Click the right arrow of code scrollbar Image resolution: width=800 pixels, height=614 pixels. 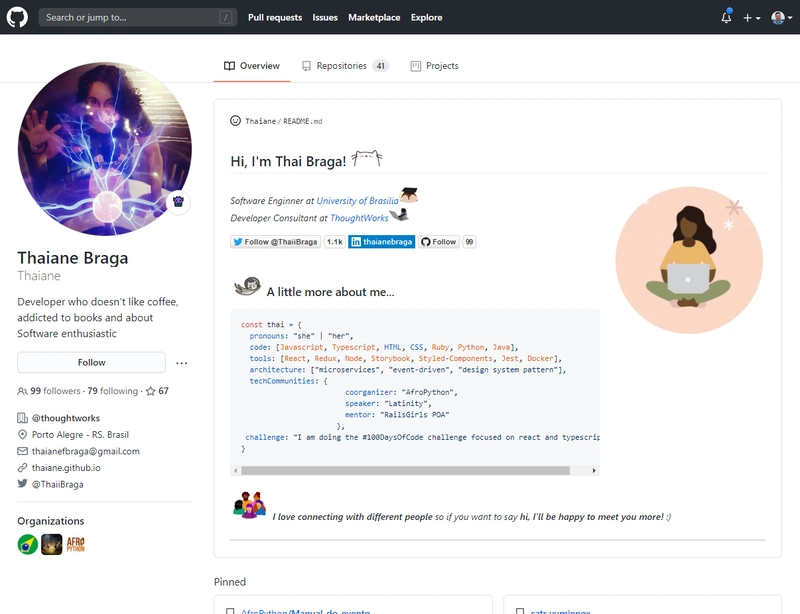594,471
